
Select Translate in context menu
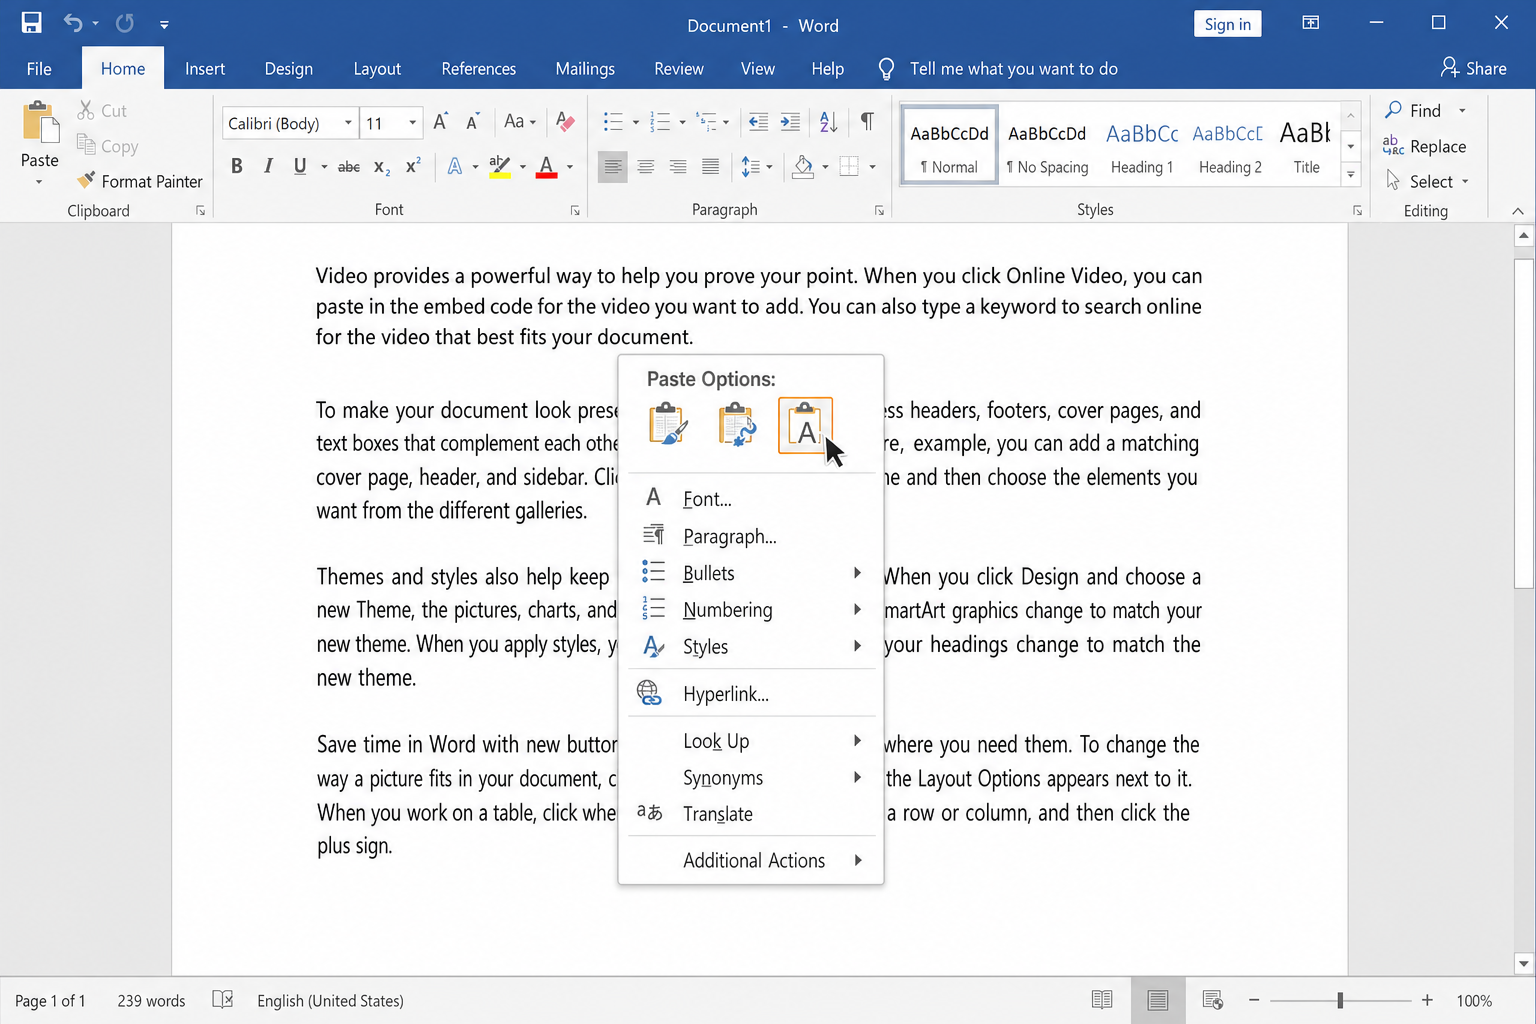751,814
